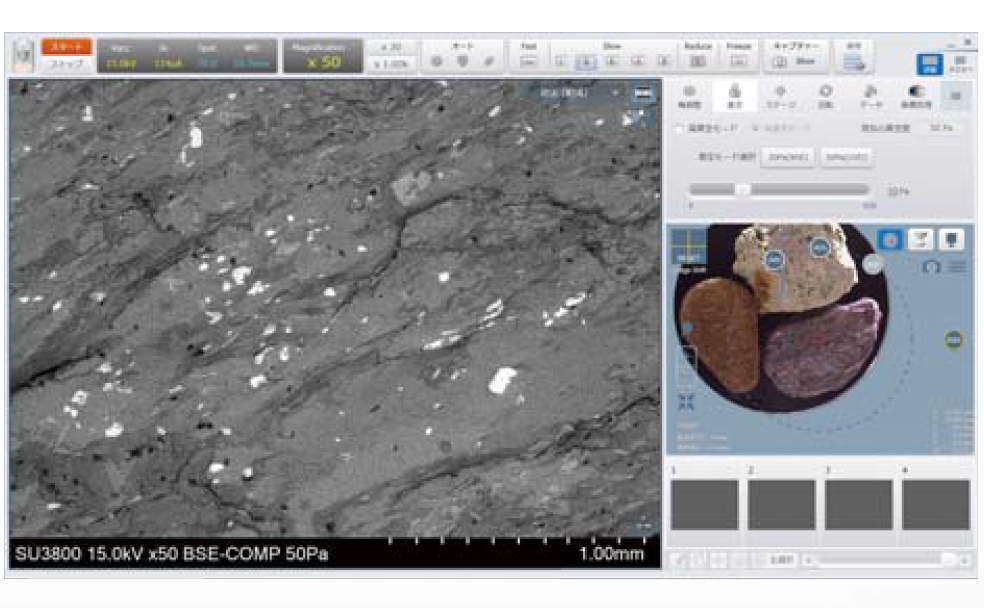Click the orange Start button
The image size is (984, 608).
pyautogui.click(x=67, y=46)
